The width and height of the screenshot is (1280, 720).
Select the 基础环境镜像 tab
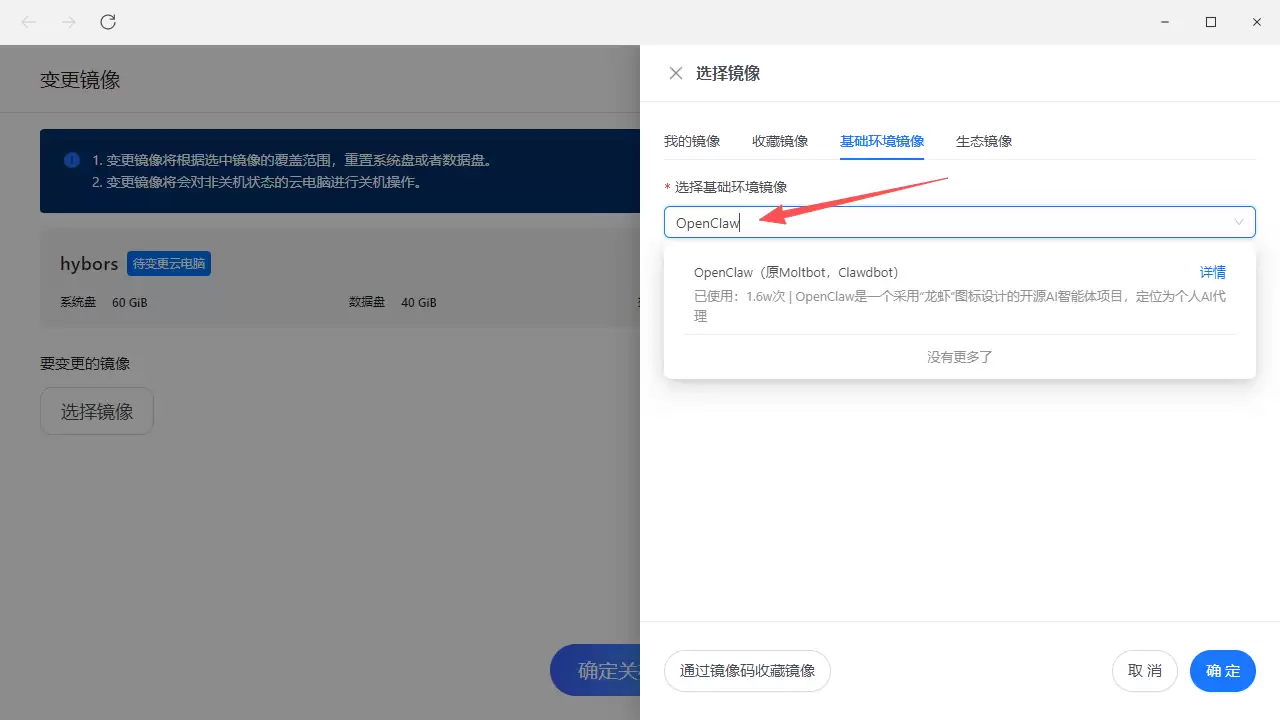[881, 141]
